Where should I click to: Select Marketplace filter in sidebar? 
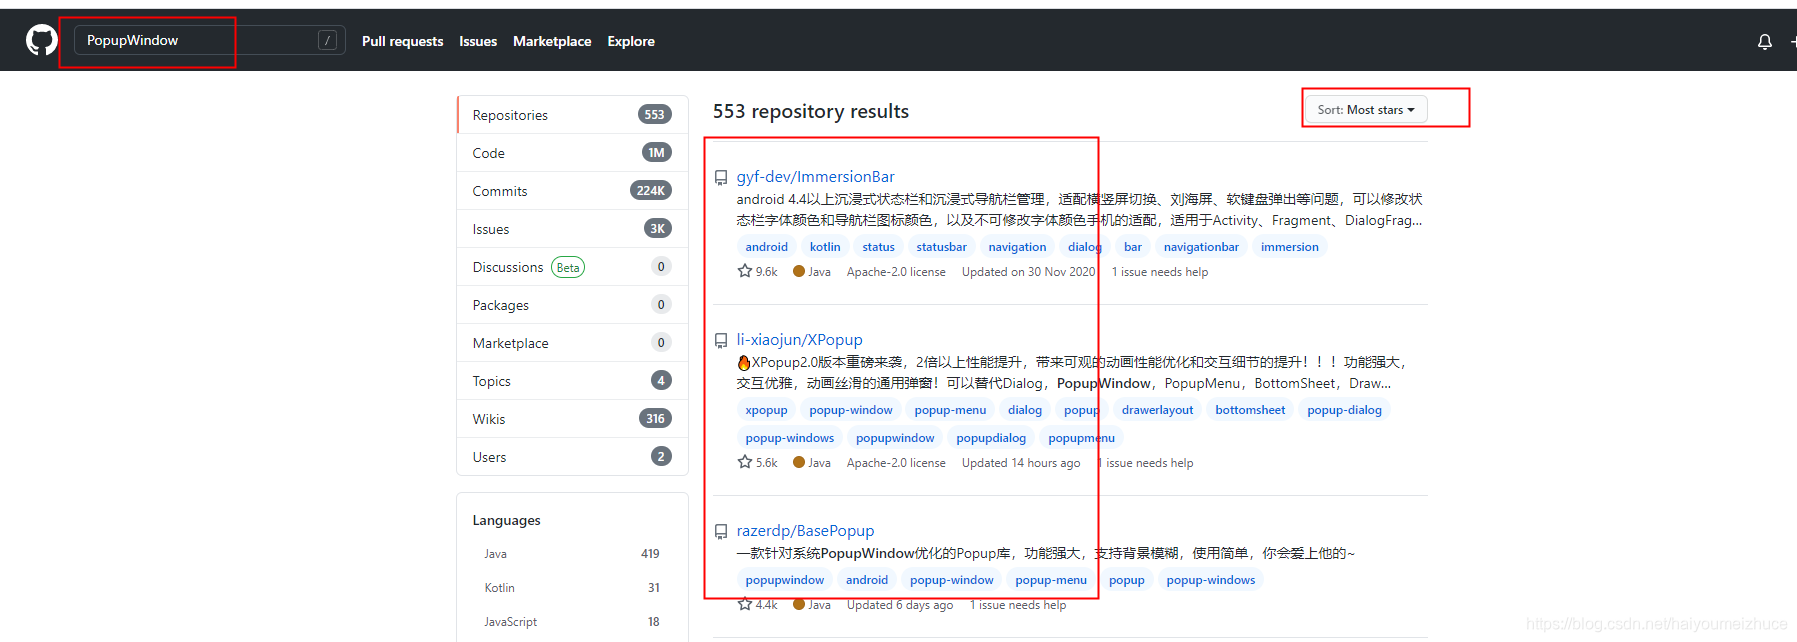tap(573, 343)
